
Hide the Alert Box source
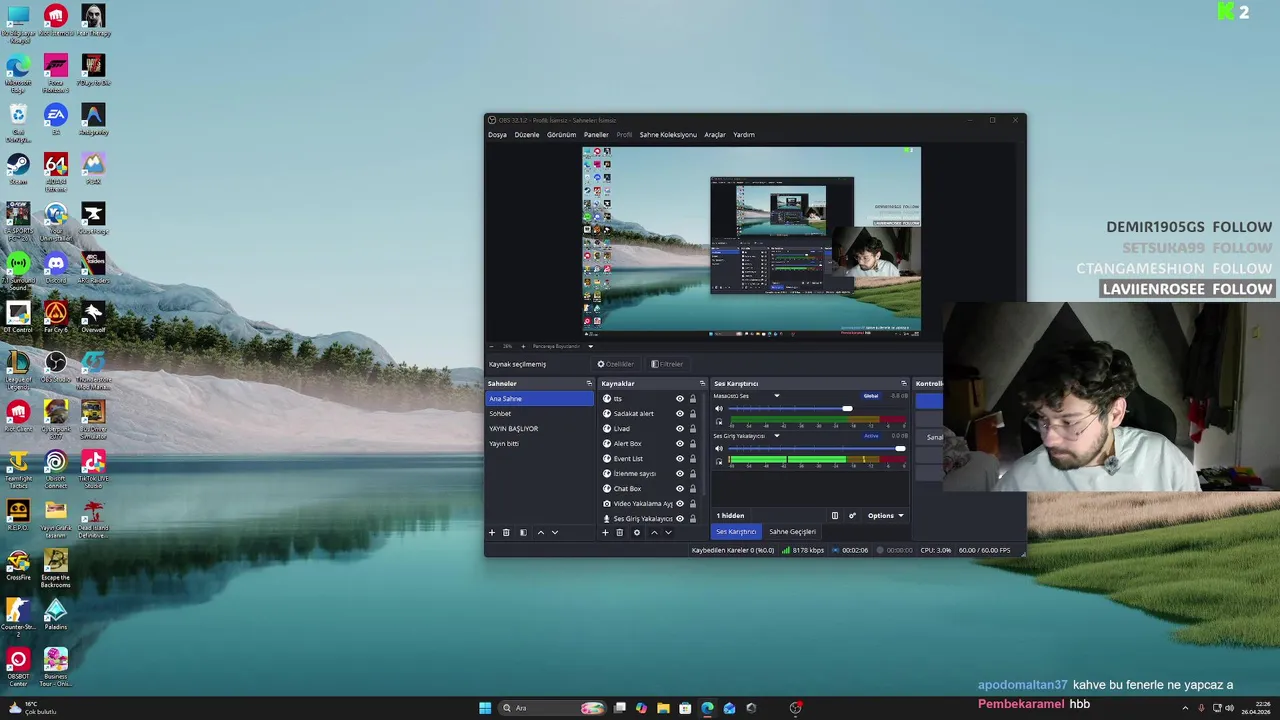680,444
